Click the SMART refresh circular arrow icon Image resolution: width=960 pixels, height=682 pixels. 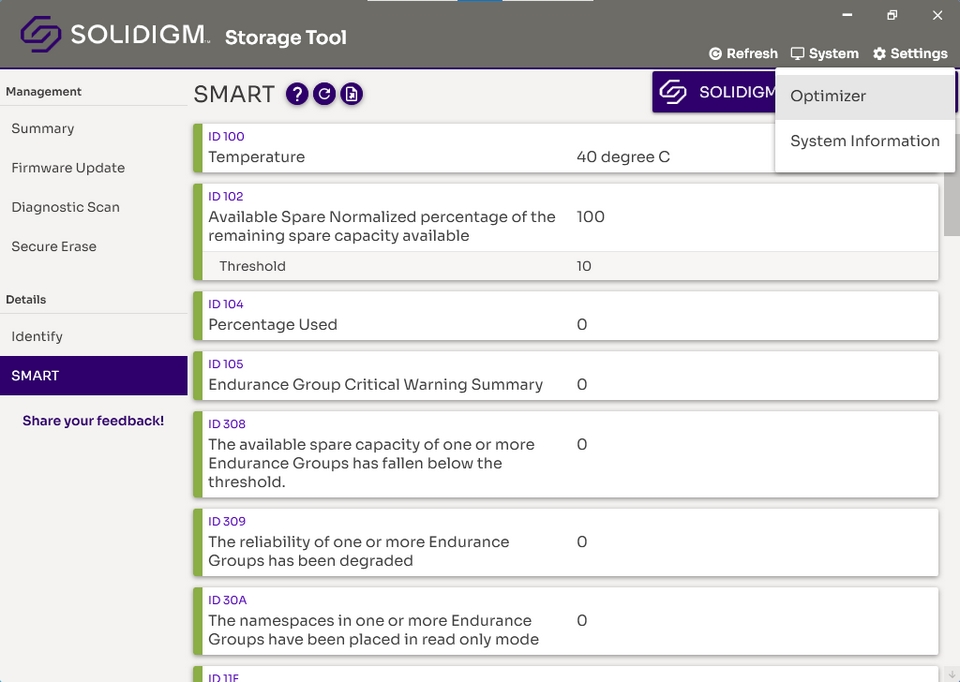click(324, 94)
